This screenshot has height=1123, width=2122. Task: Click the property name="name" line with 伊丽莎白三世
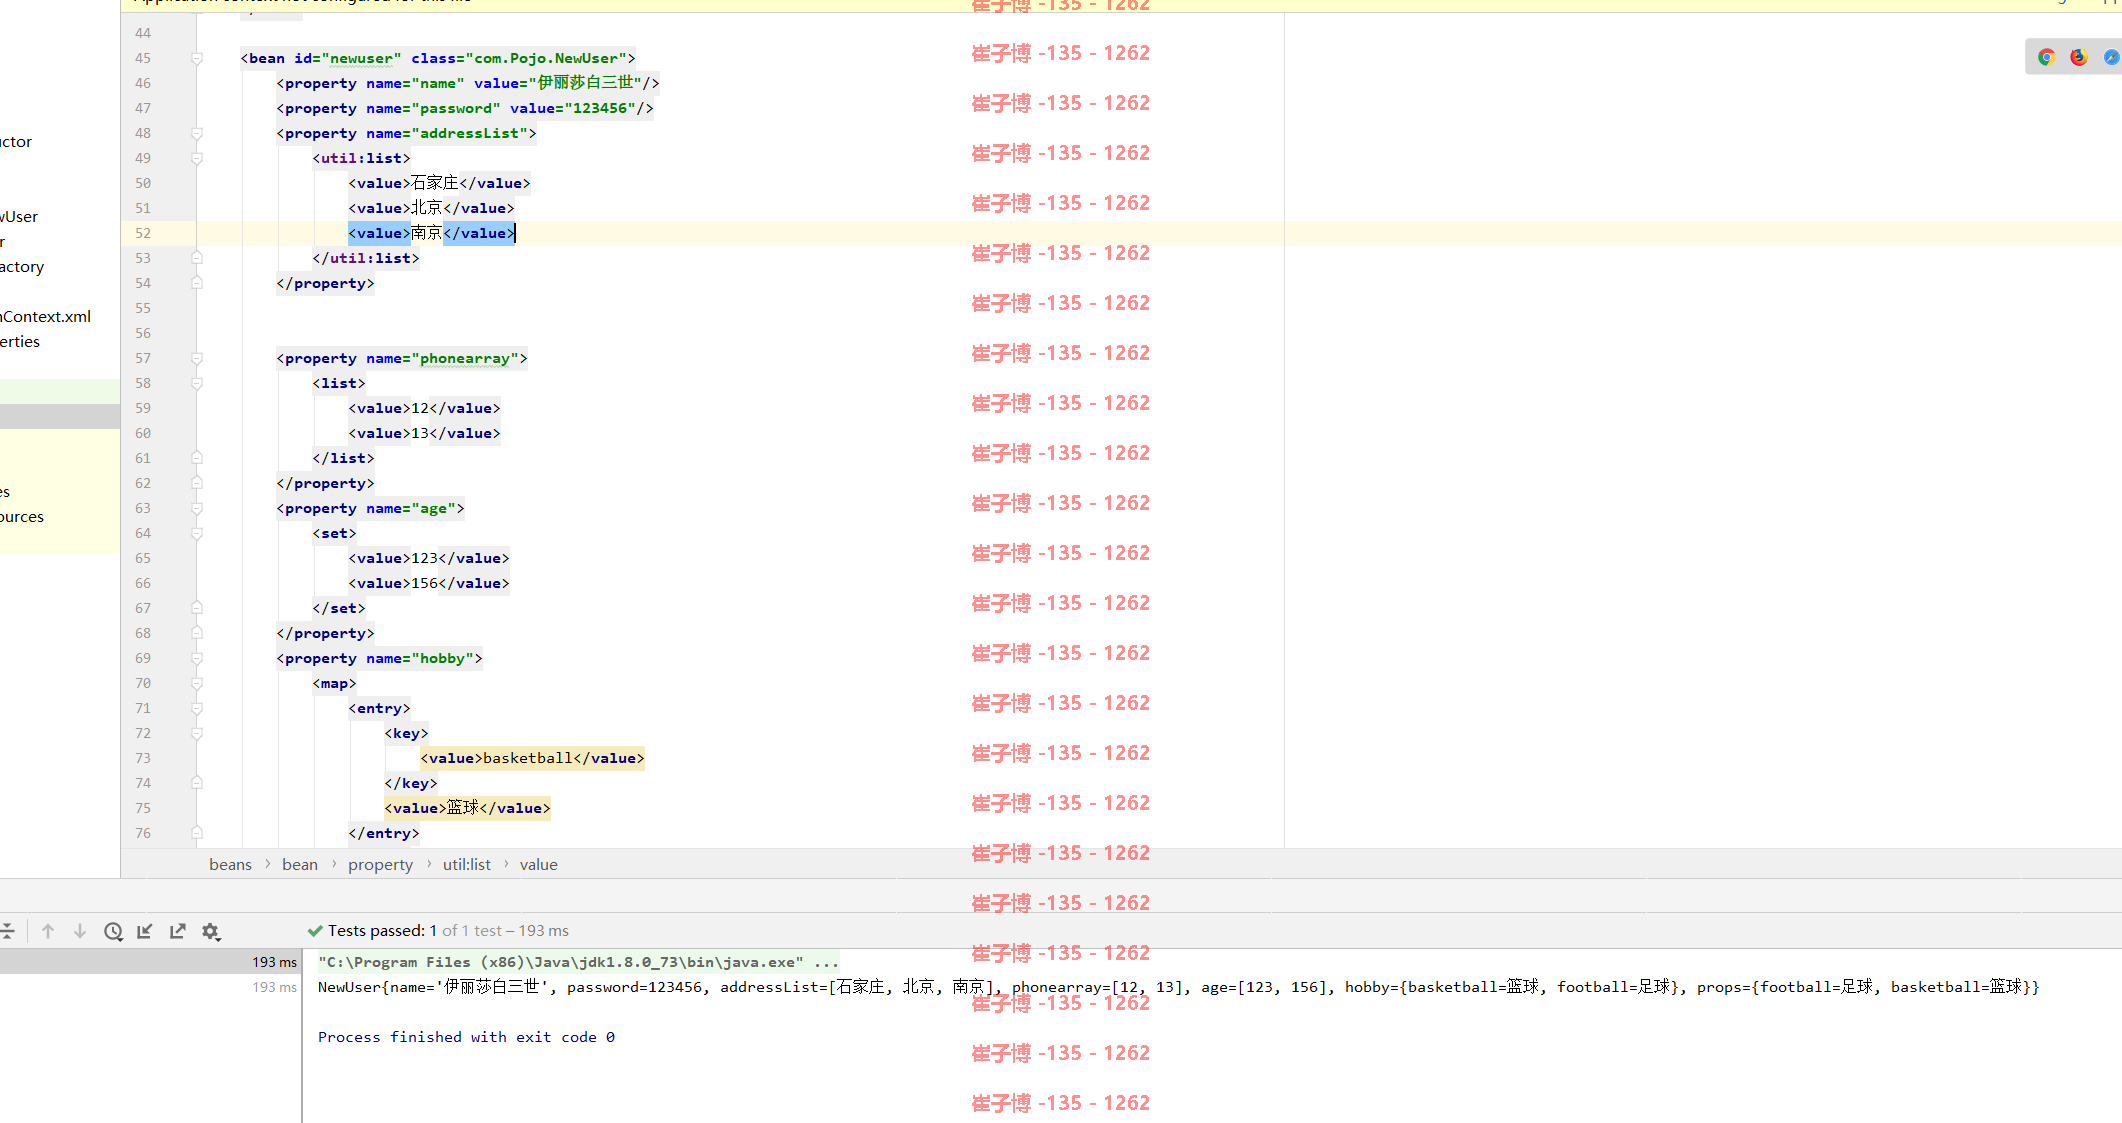point(468,83)
